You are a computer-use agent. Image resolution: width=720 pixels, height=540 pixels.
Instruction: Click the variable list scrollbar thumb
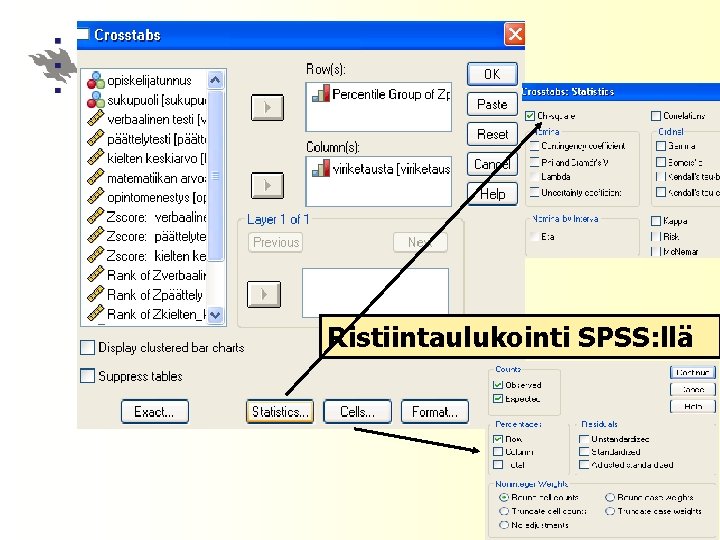coord(215,176)
